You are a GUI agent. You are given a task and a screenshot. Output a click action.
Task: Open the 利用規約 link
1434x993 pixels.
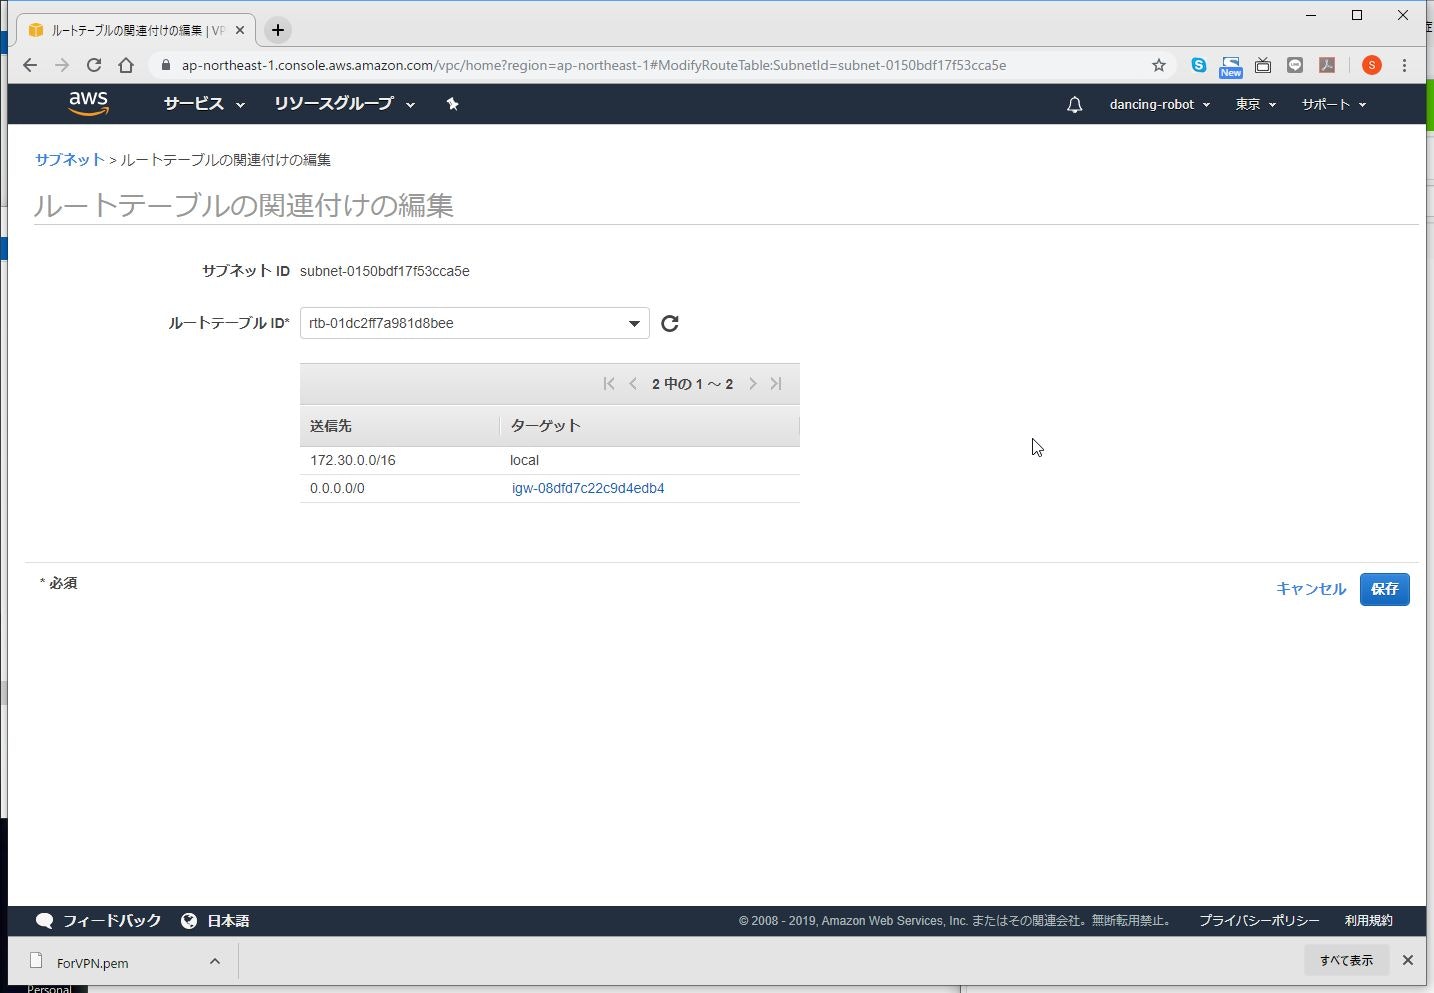(x=1368, y=921)
